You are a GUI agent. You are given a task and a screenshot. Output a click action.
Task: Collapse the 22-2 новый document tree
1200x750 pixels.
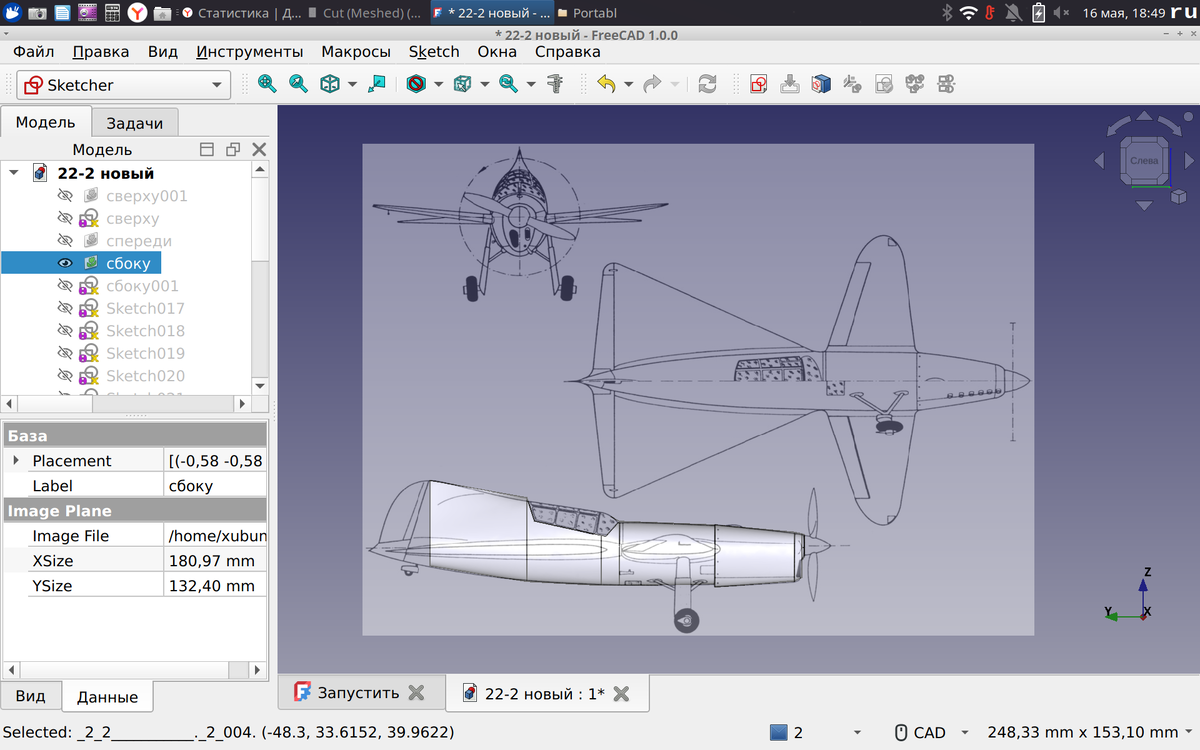pyautogui.click(x=14, y=173)
